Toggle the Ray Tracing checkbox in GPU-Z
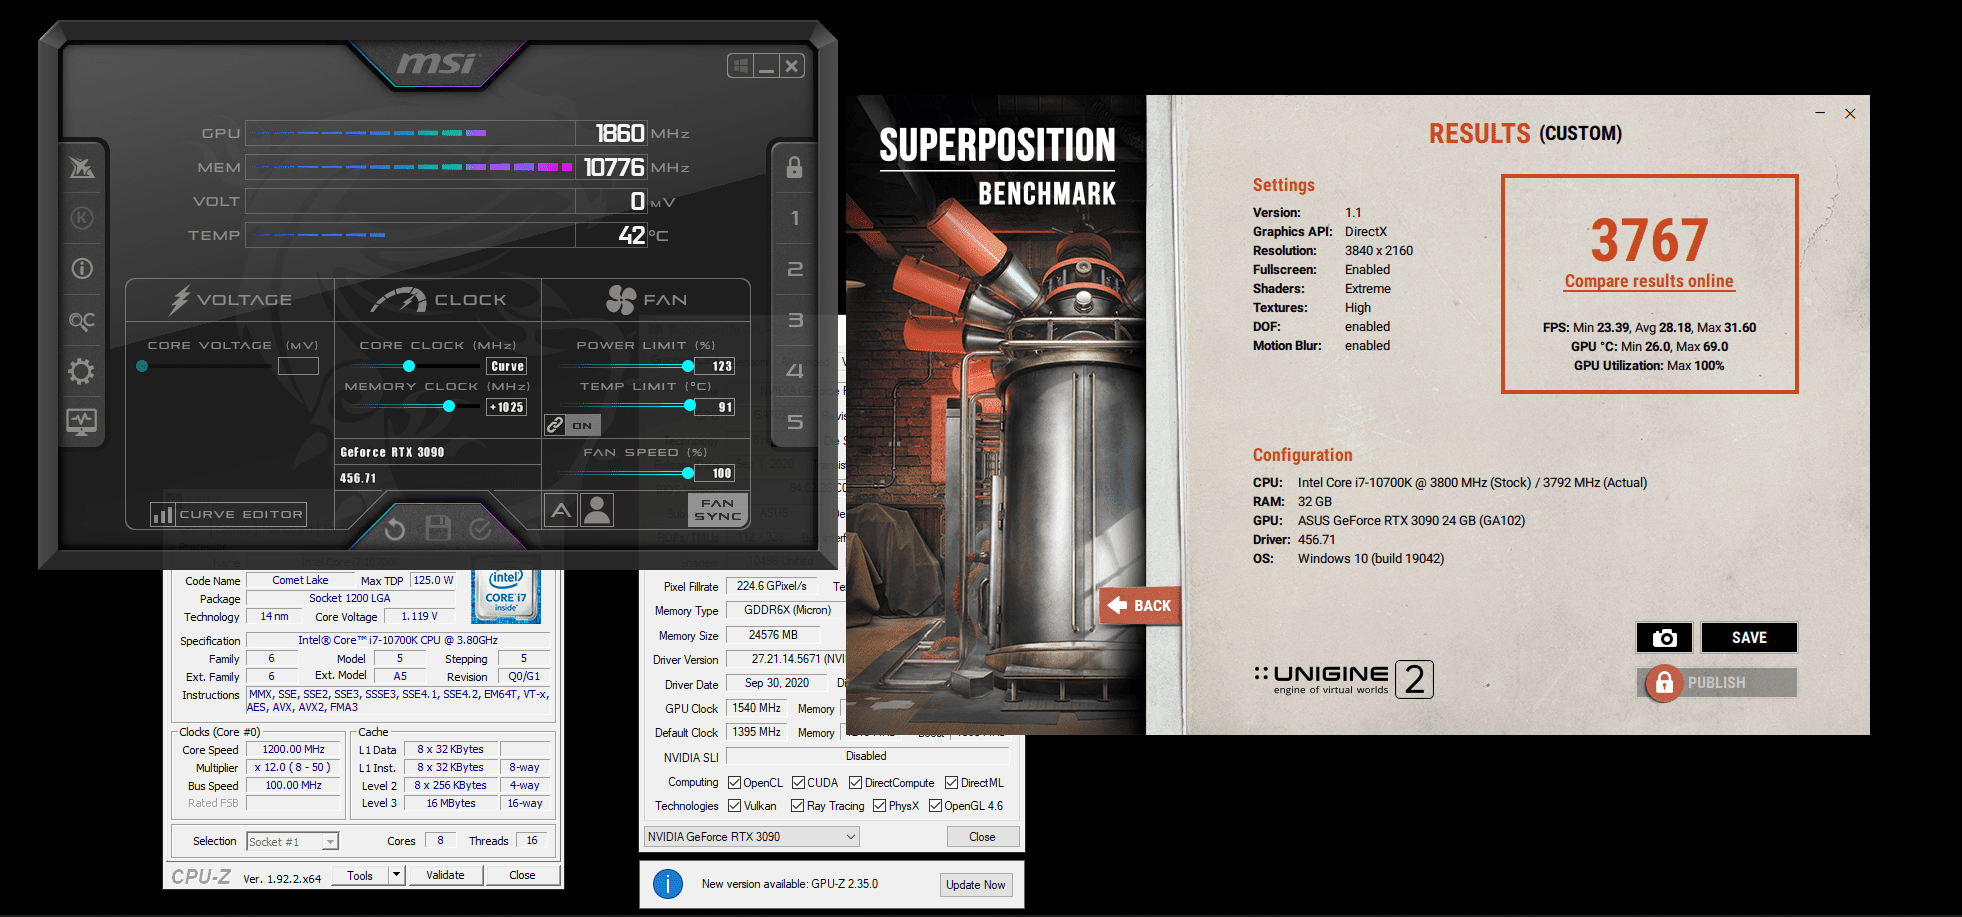The width and height of the screenshot is (1962, 917). click(x=798, y=806)
